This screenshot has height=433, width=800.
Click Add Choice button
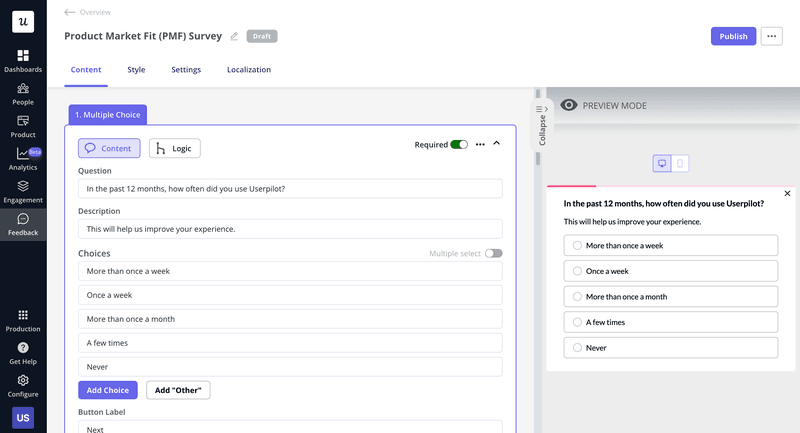[108, 390]
